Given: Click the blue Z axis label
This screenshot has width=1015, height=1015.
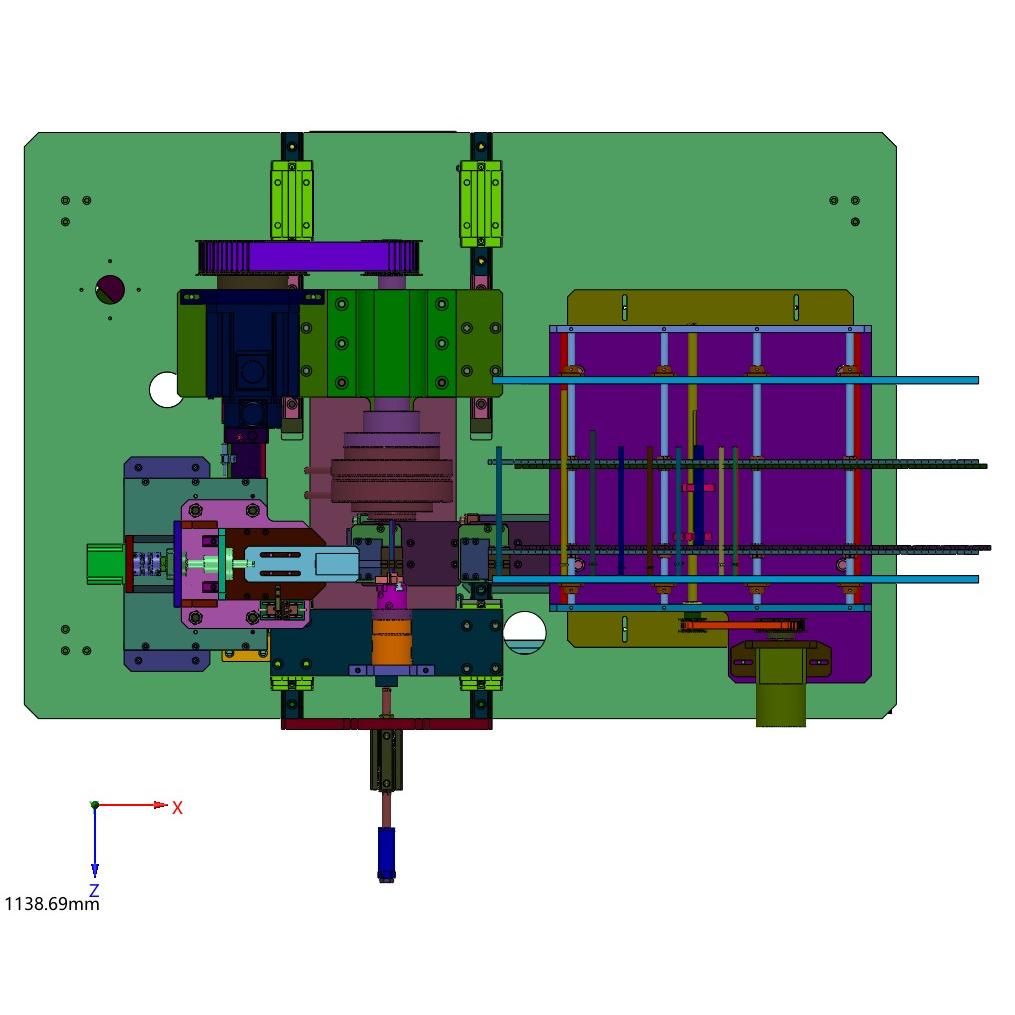Looking at the screenshot, I should coord(95,890).
